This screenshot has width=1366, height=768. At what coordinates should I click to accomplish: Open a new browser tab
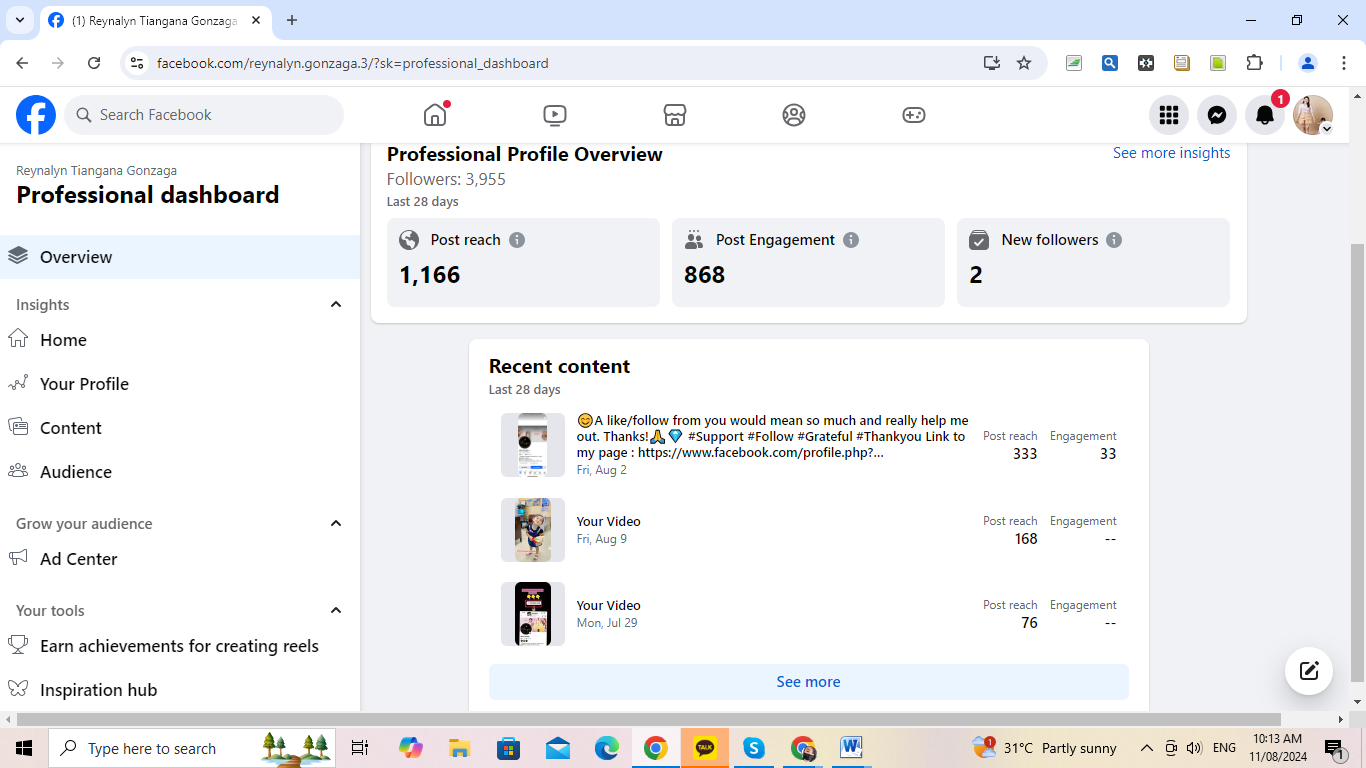pos(292,20)
